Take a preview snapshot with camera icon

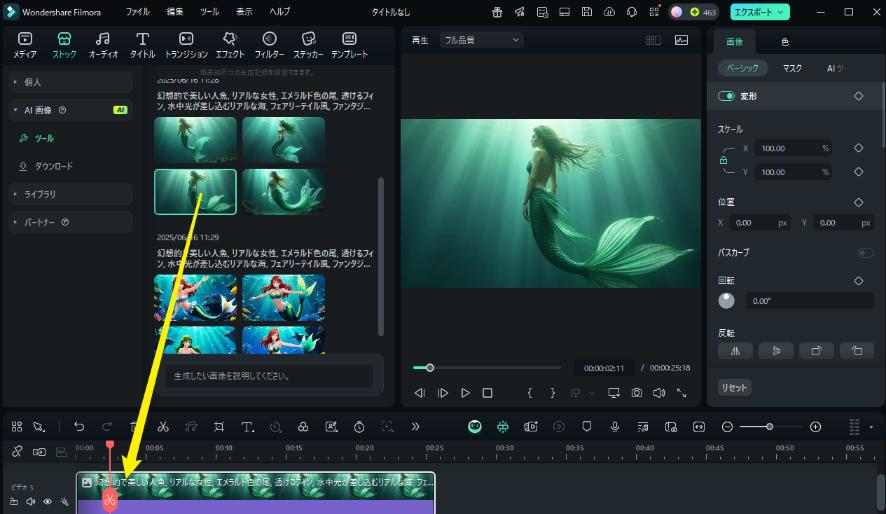[x=637, y=393]
